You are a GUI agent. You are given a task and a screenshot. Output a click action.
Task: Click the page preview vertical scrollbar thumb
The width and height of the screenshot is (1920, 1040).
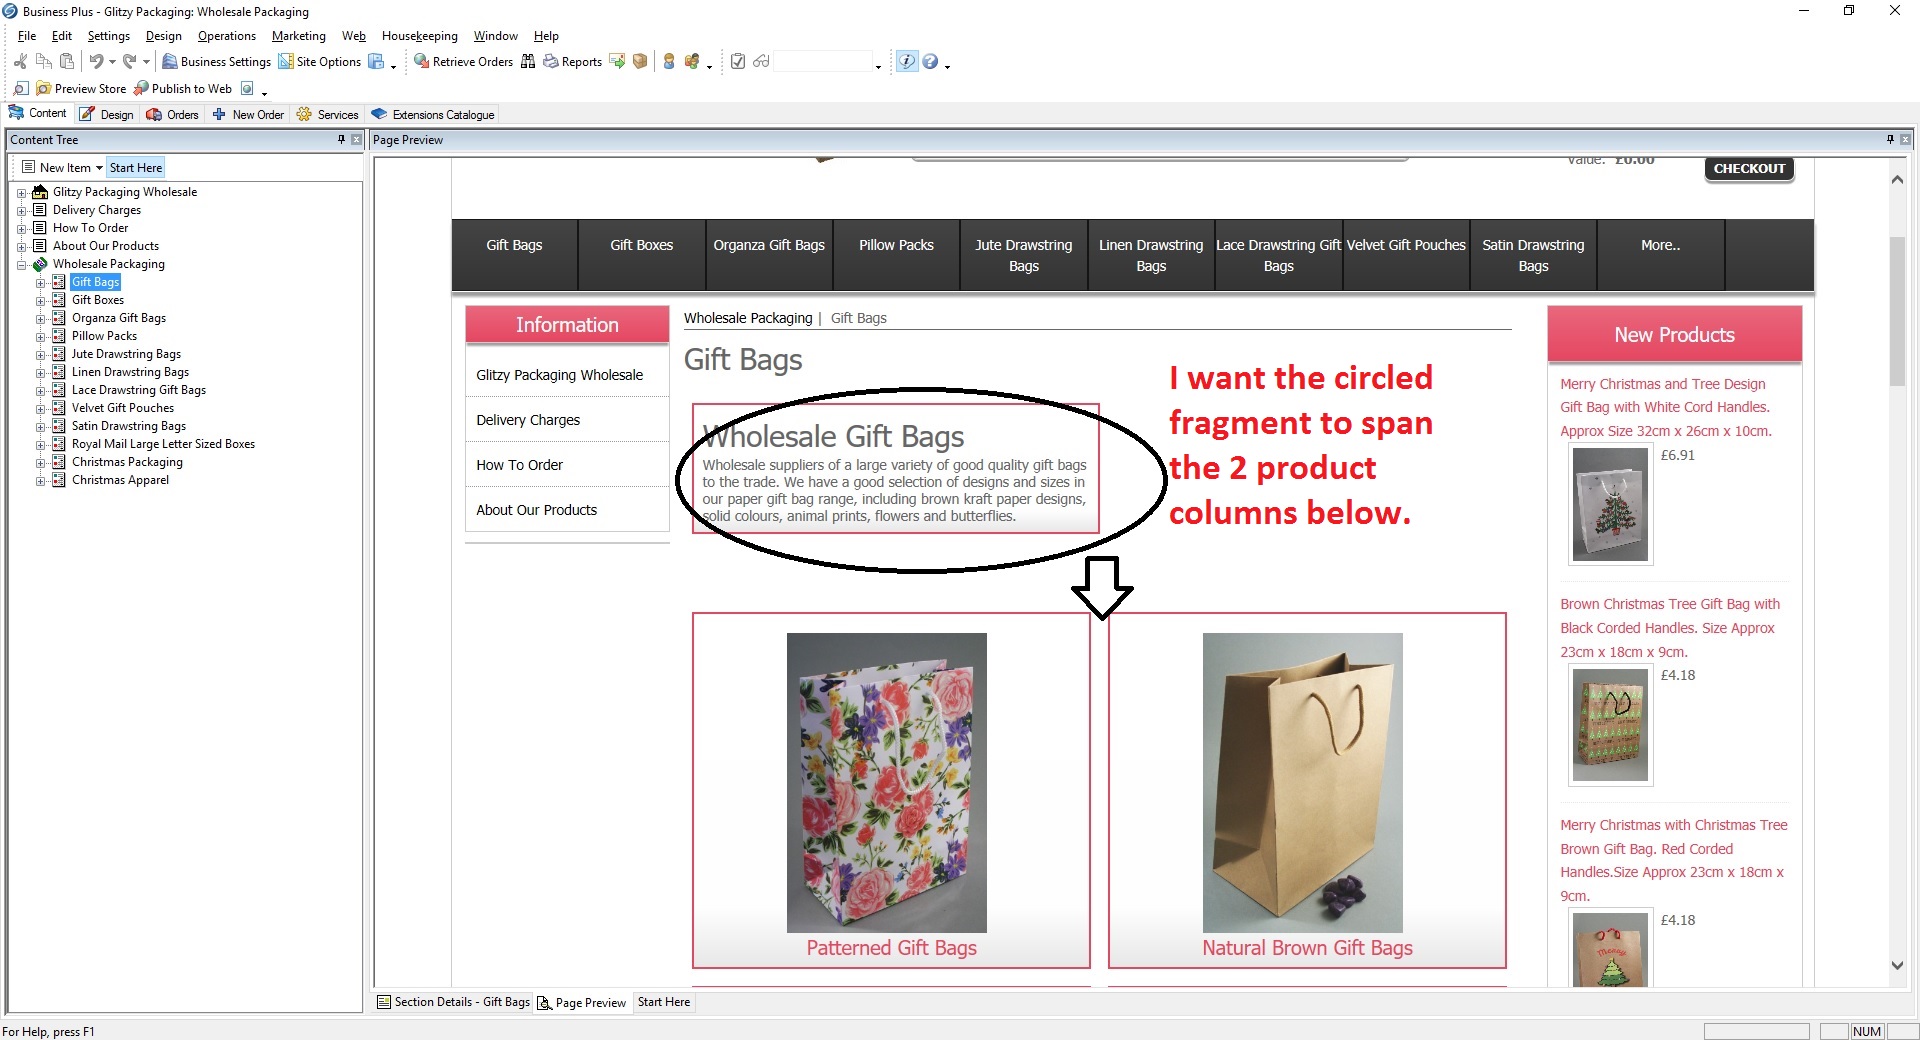tap(1897, 310)
